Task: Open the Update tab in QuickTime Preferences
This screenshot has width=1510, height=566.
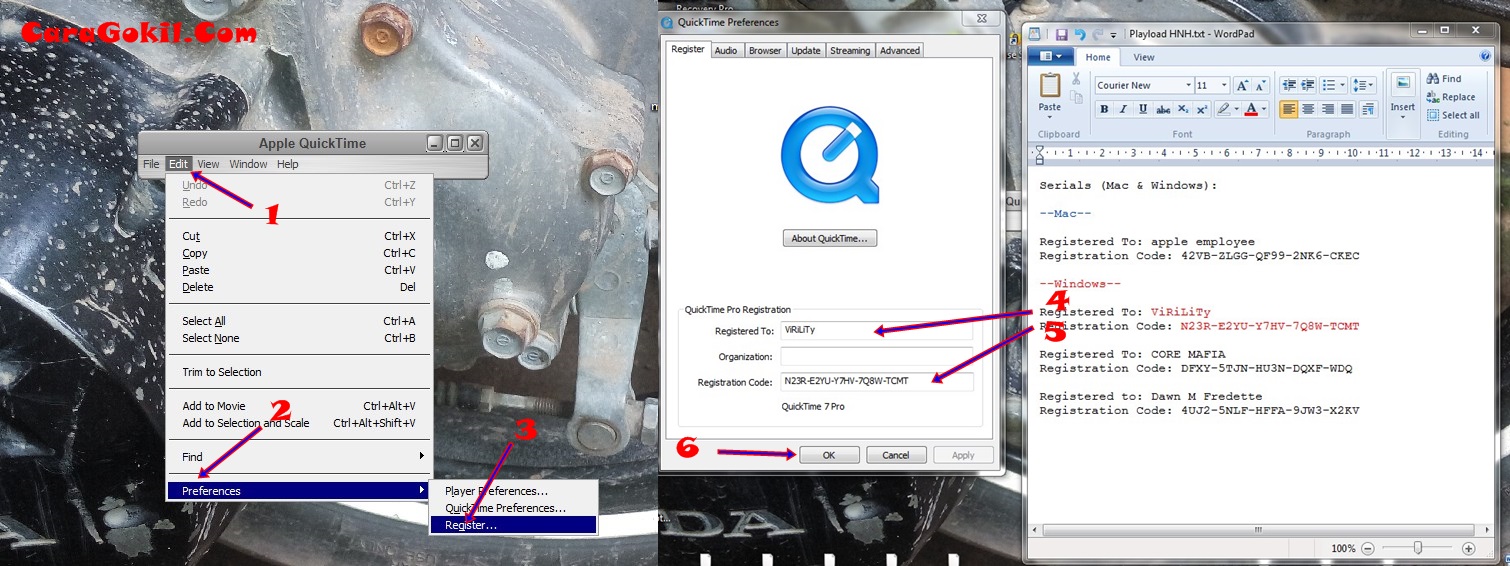Action: 805,50
